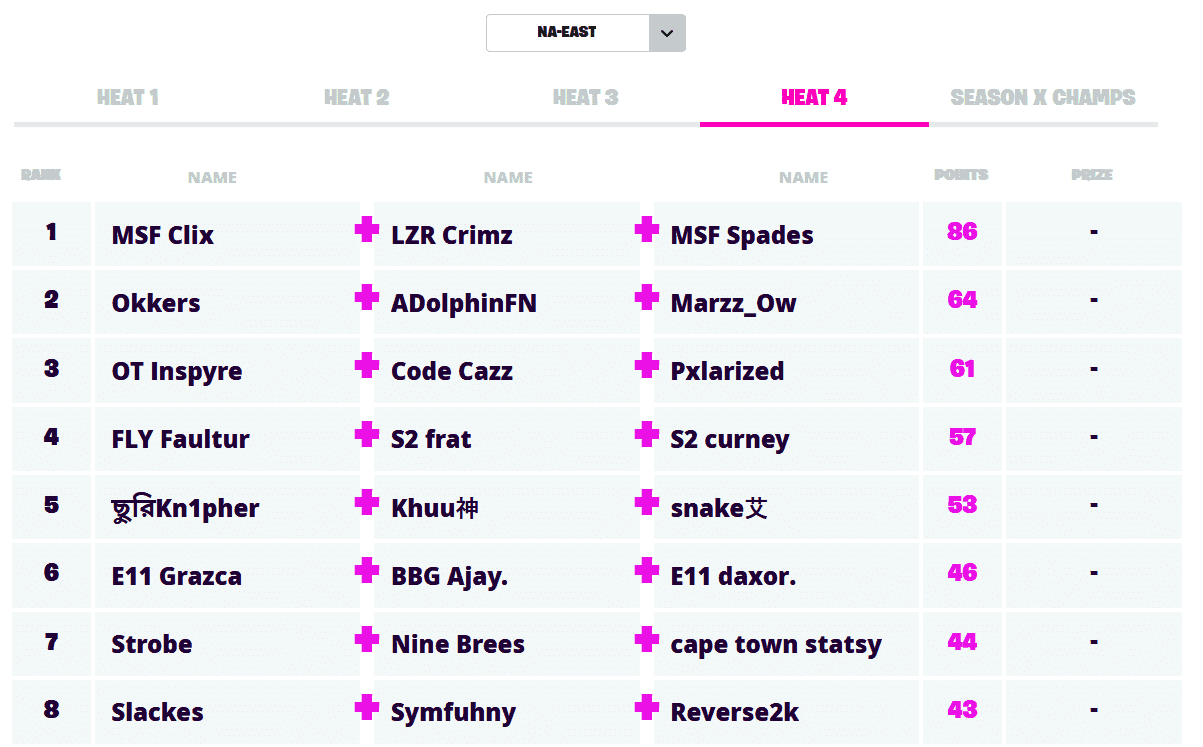The width and height of the screenshot is (1203, 747).
Task: Click player name Symfuhny
Action: [x=454, y=713]
